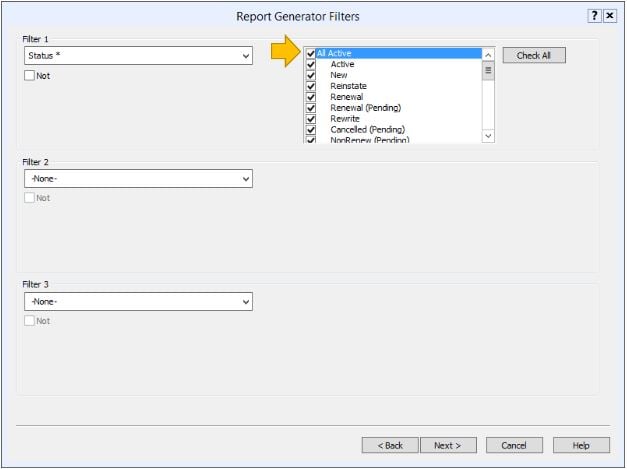Uncheck the Renewal (Pending) checkbox
Screen dimensions: 627x469
[311, 108]
